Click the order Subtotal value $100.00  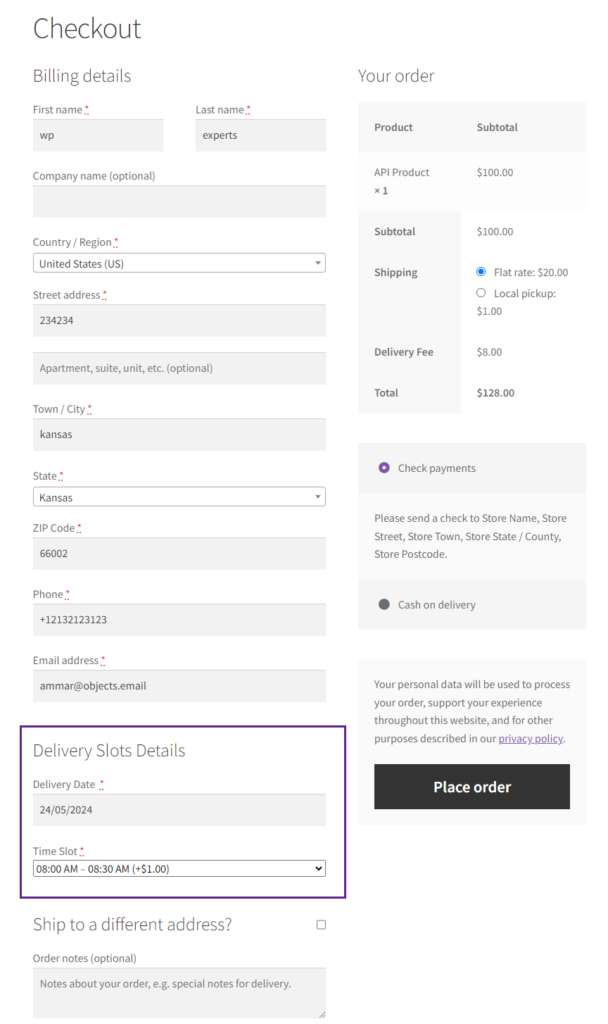point(494,231)
